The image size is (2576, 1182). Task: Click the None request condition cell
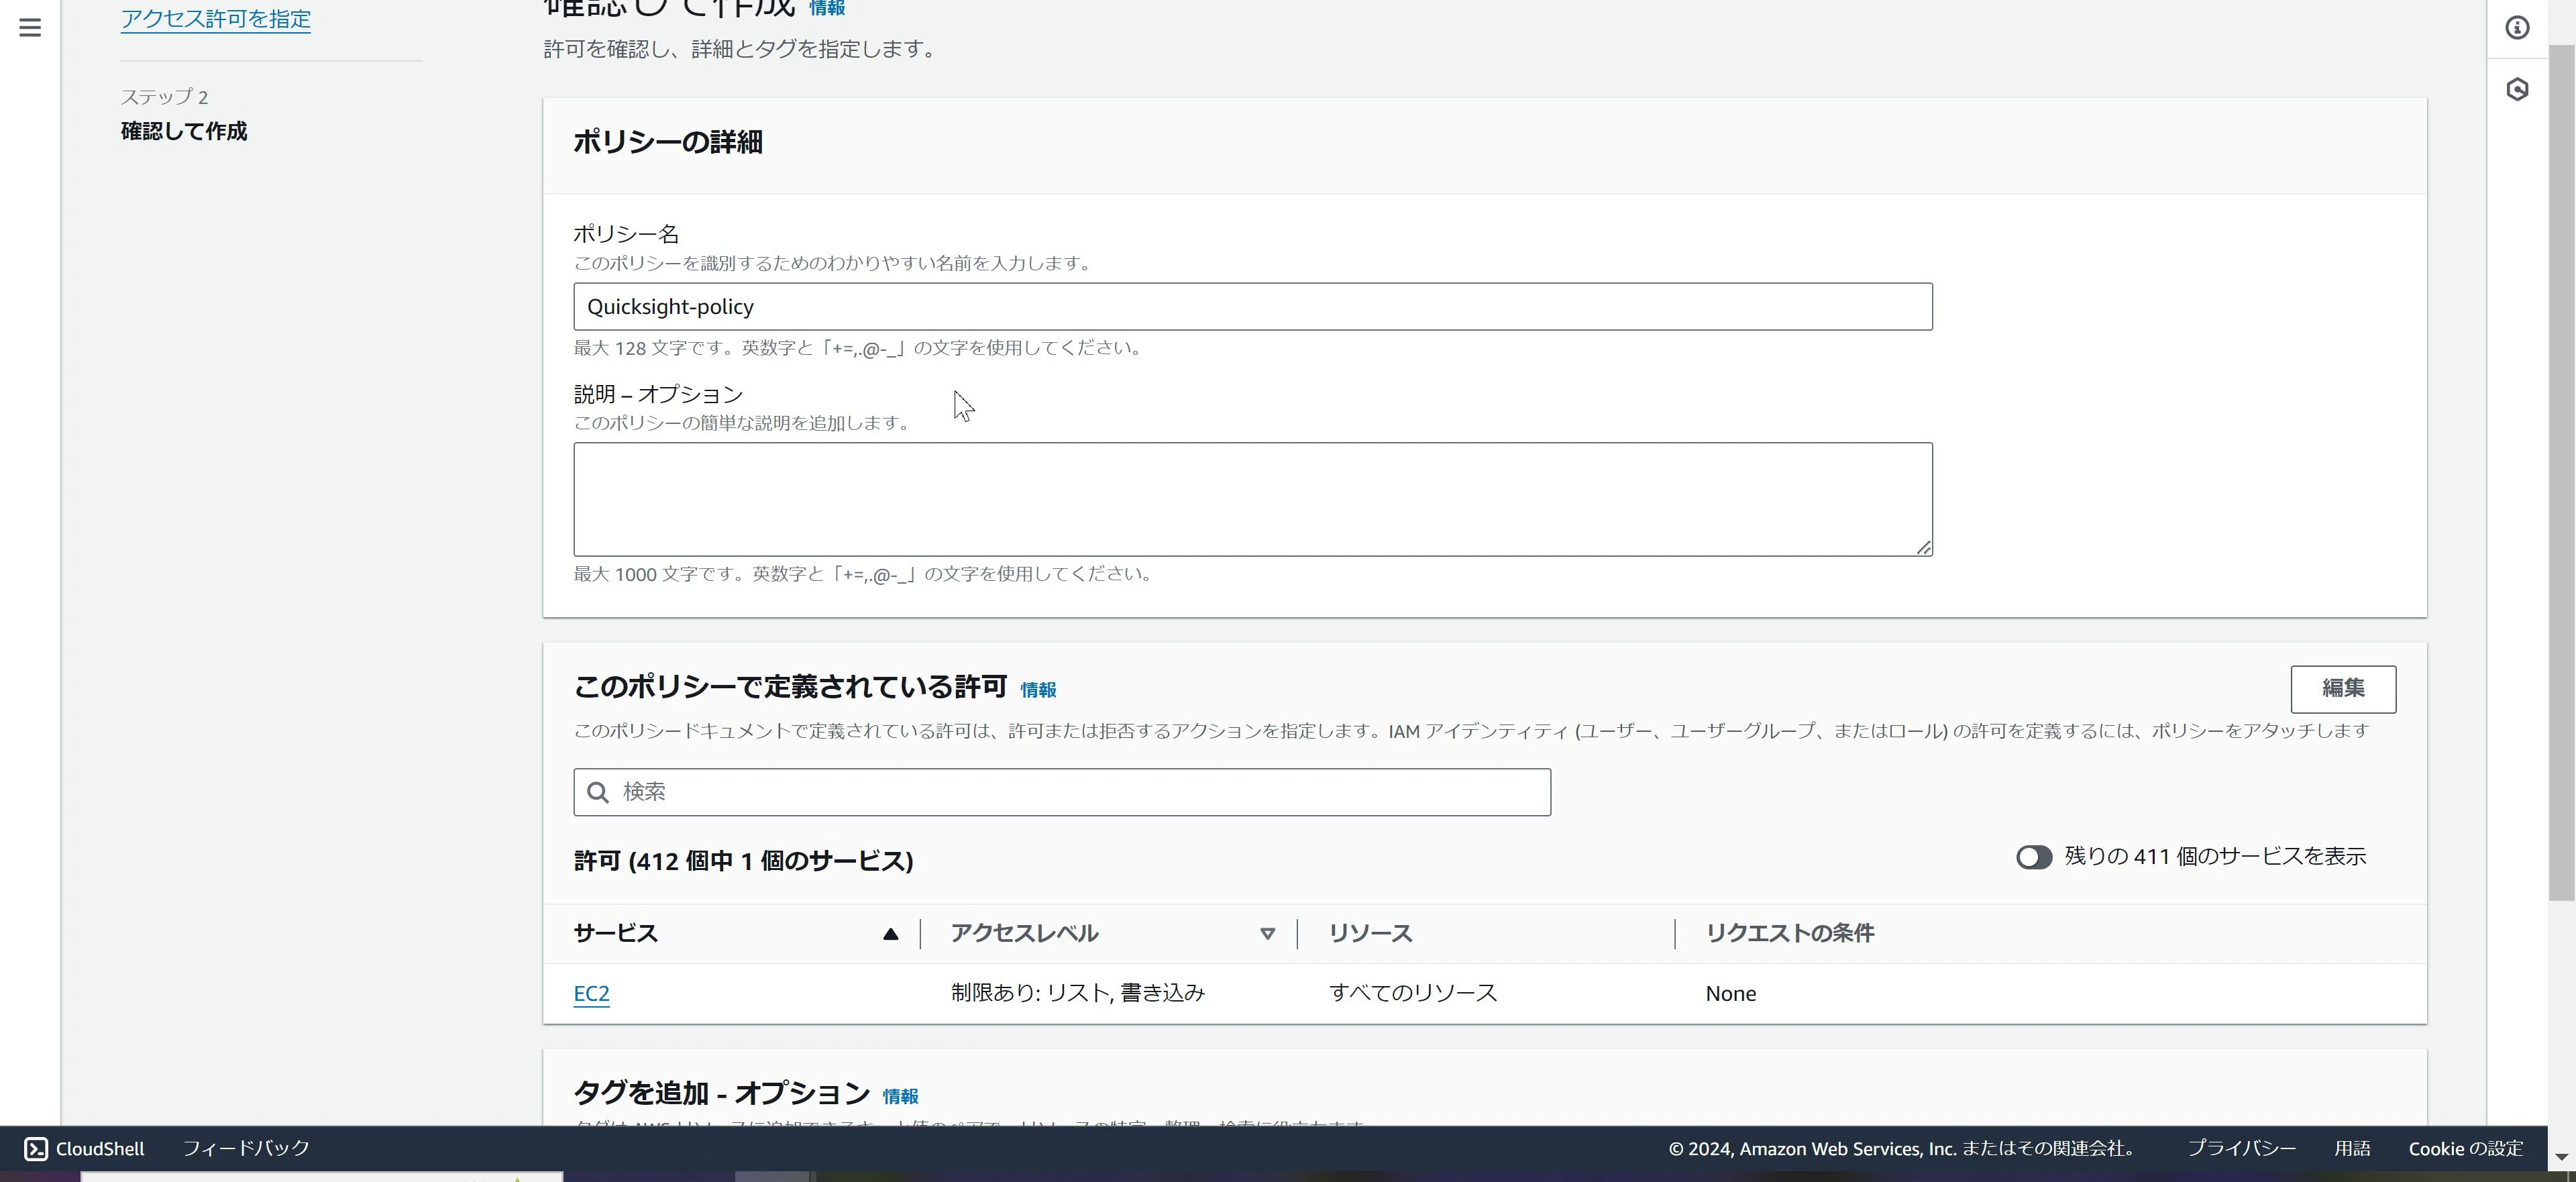pyautogui.click(x=1730, y=994)
